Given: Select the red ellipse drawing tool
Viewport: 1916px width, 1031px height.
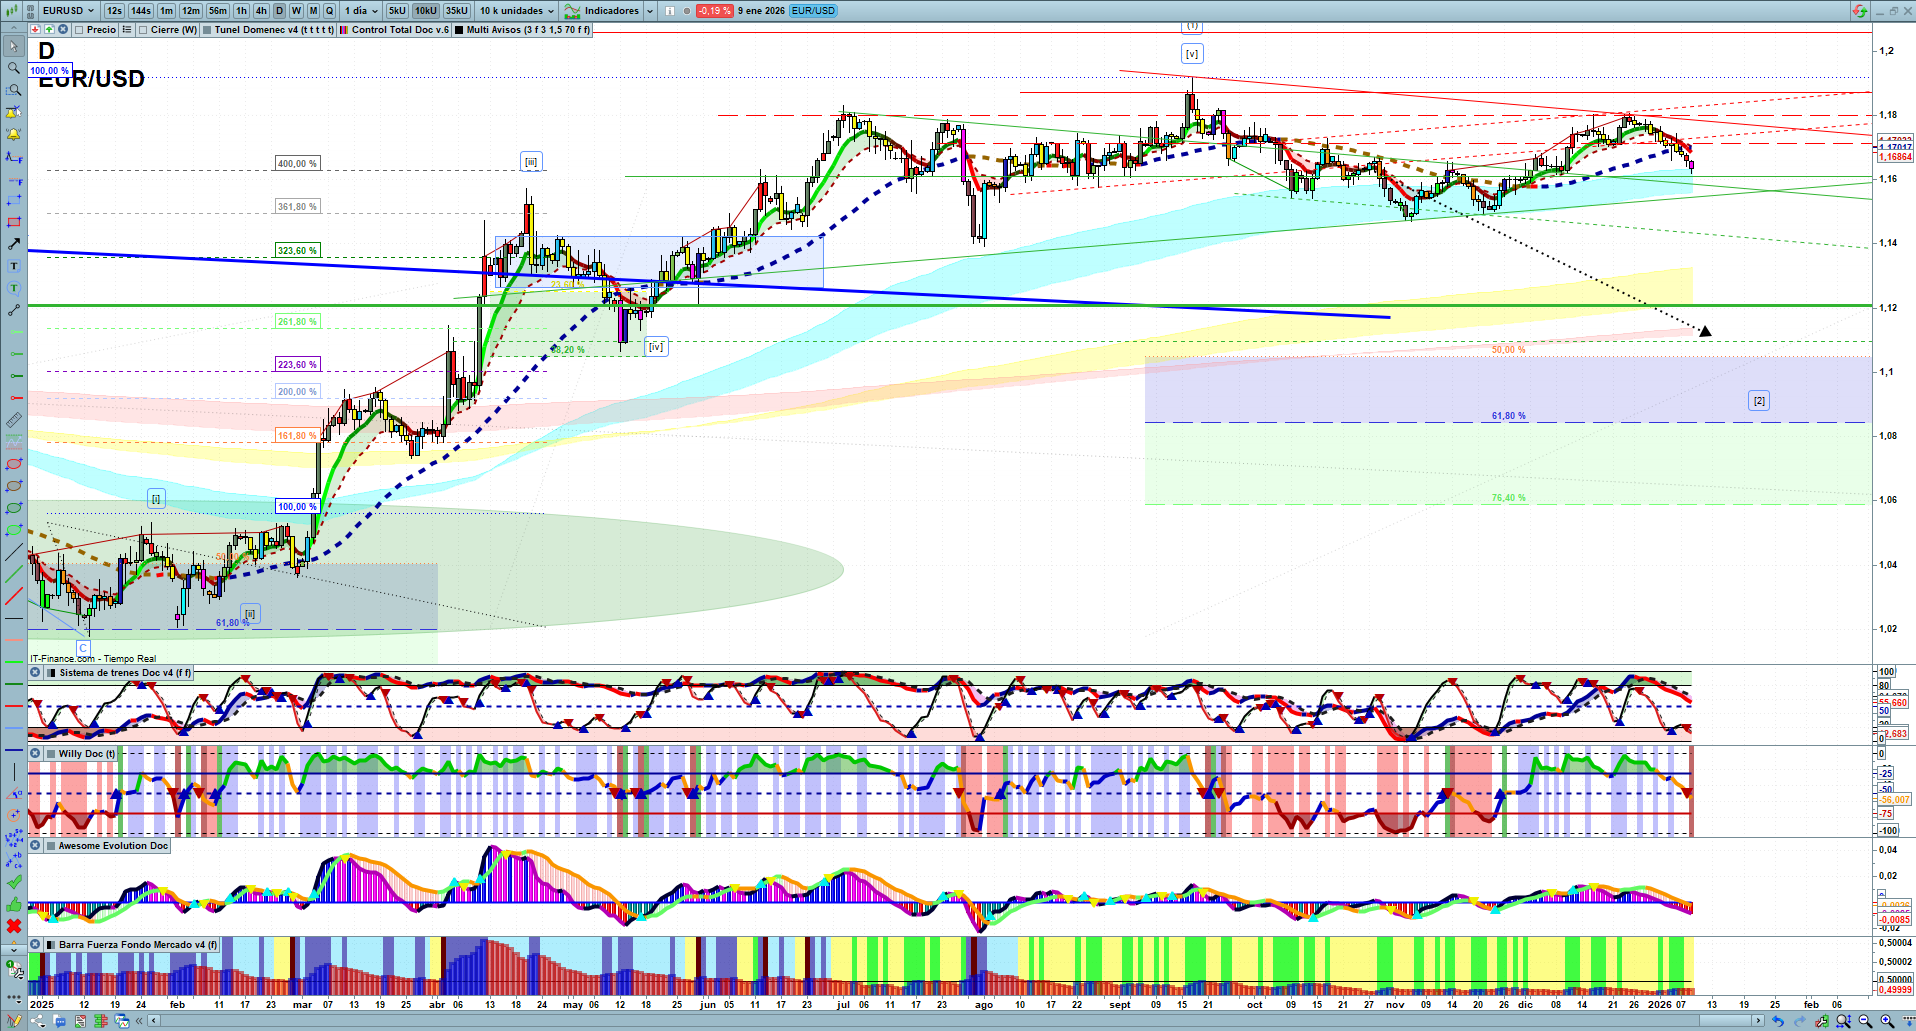Looking at the screenshot, I should point(14,464).
